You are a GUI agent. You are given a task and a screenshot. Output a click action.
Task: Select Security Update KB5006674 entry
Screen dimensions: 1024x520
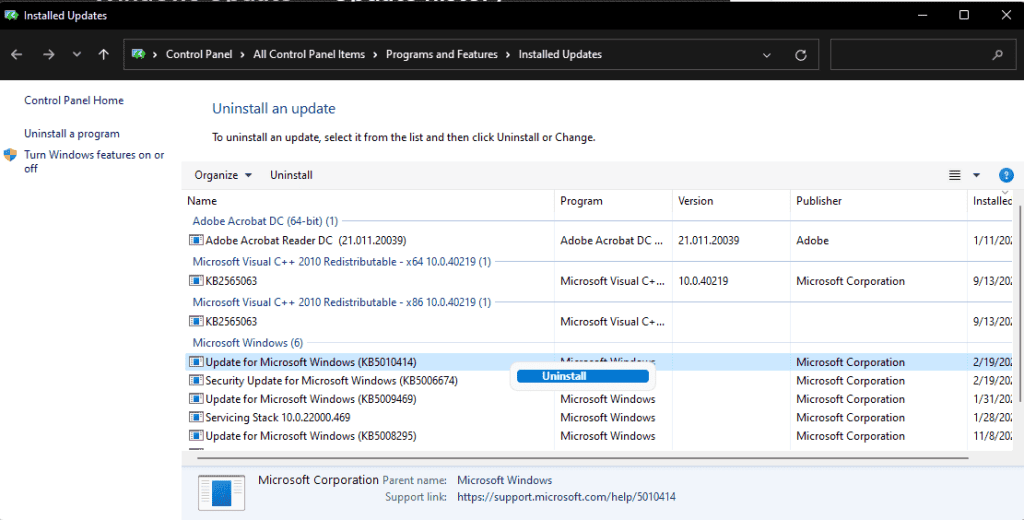330,381
